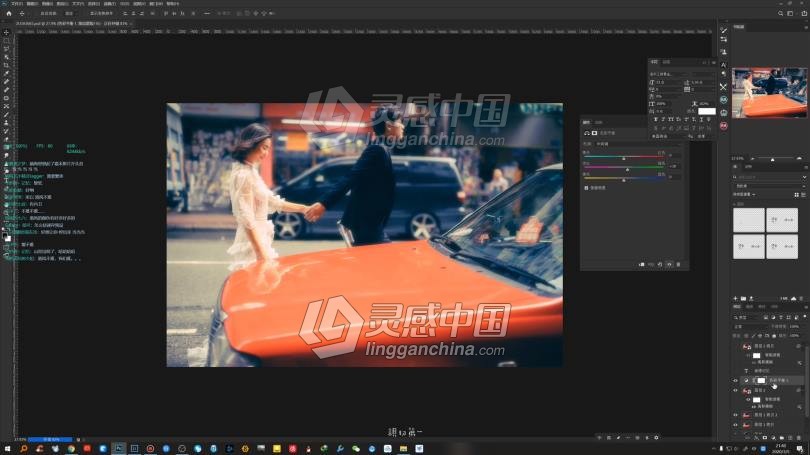Image resolution: width=810 pixels, height=455 pixels.
Task: Click the clip-to-layer icon in Properties panel
Action: pos(642,264)
